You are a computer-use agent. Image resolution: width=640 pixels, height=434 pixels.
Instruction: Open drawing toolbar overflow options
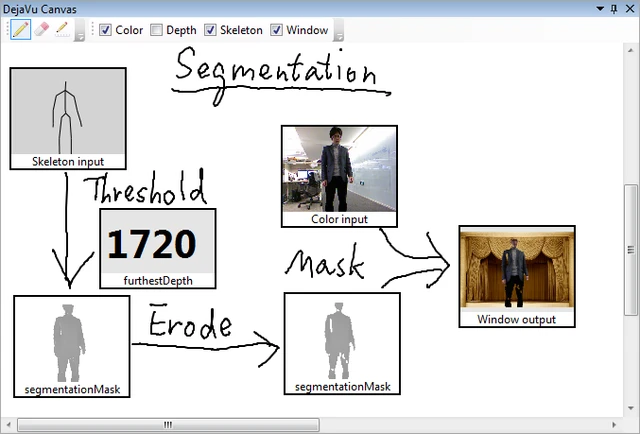pos(80,31)
